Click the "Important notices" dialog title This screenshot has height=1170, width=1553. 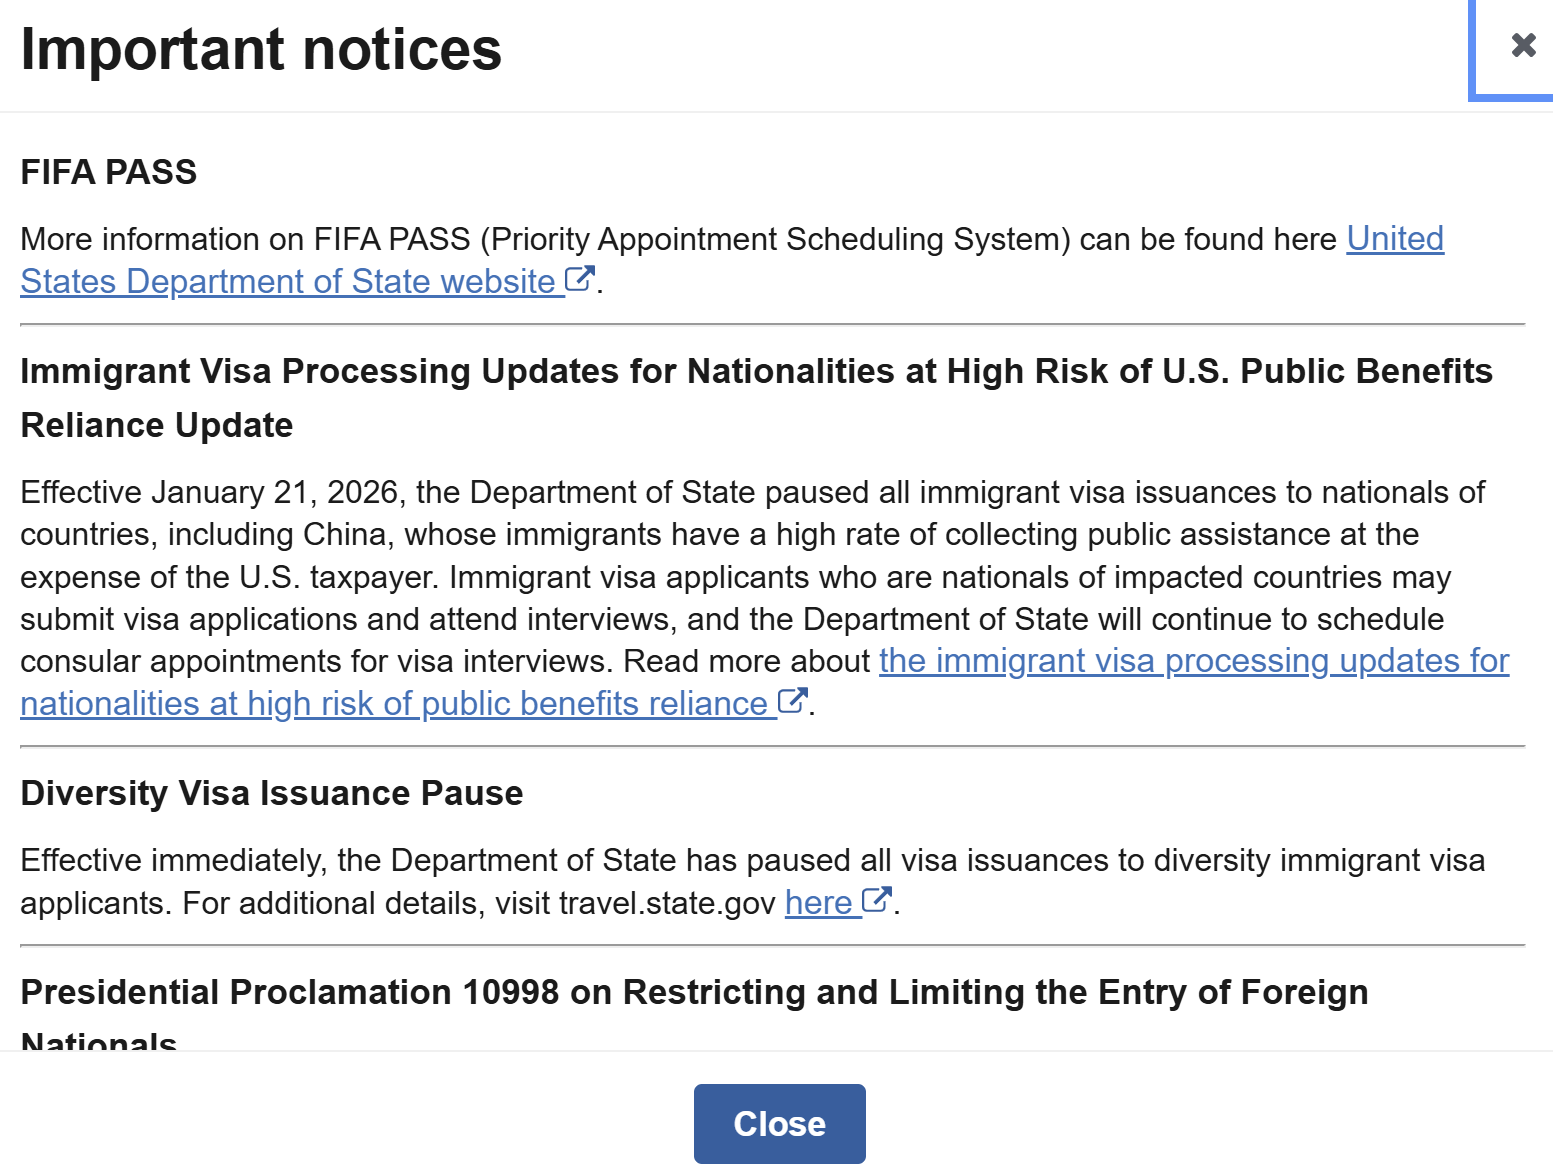point(261,49)
